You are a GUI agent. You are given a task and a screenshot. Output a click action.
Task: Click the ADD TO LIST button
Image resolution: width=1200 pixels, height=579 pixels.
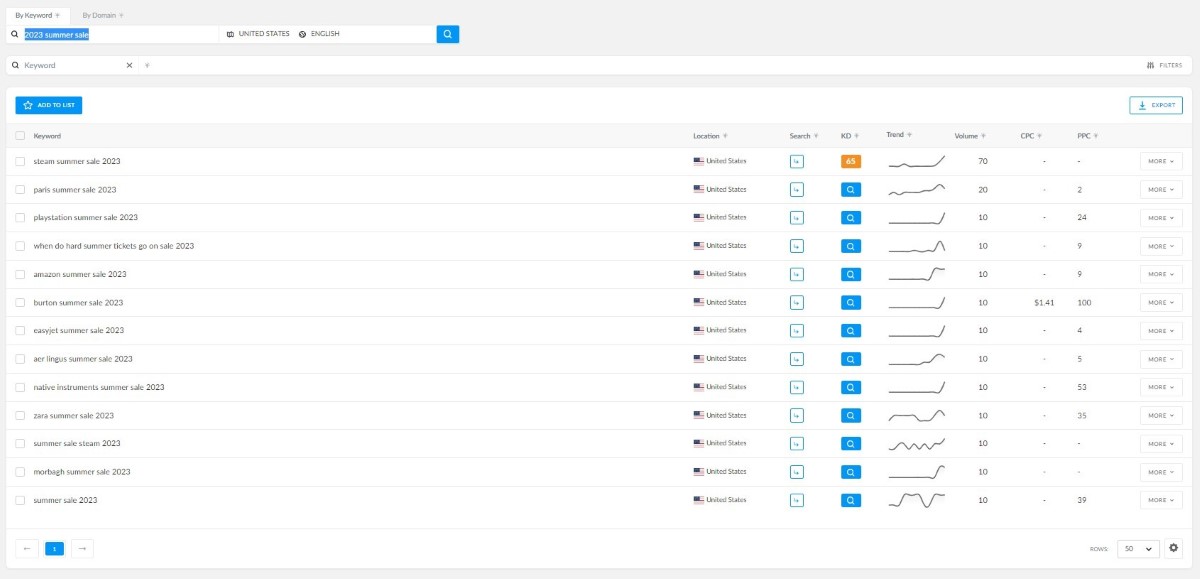pyautogui.click(x=49, y=105)
